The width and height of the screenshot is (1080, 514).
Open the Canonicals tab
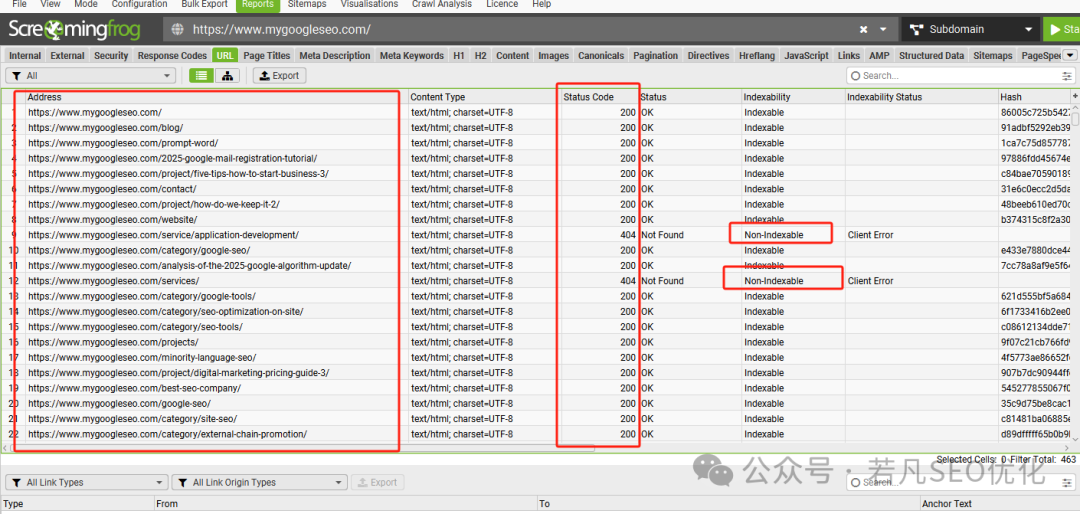coord(601,56)
